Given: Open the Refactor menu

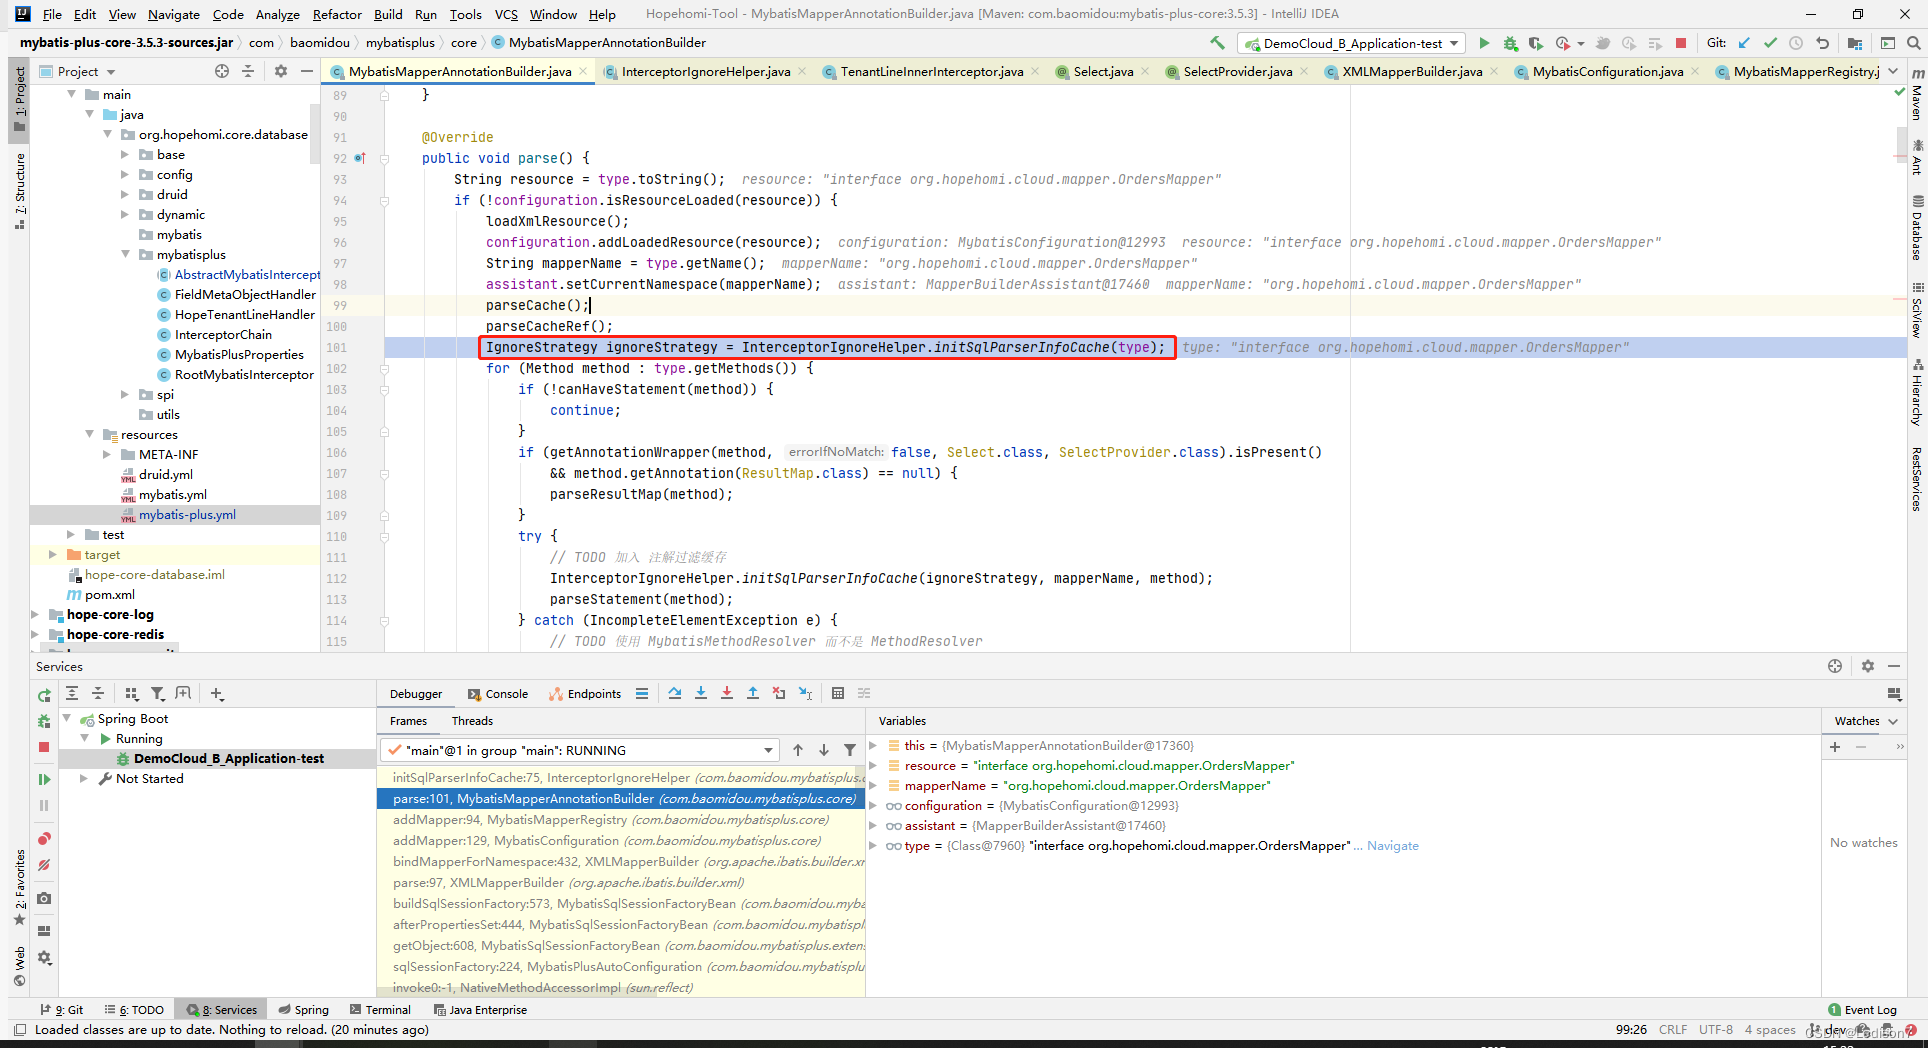Looking at the screenshot, I should pos(337,14).
